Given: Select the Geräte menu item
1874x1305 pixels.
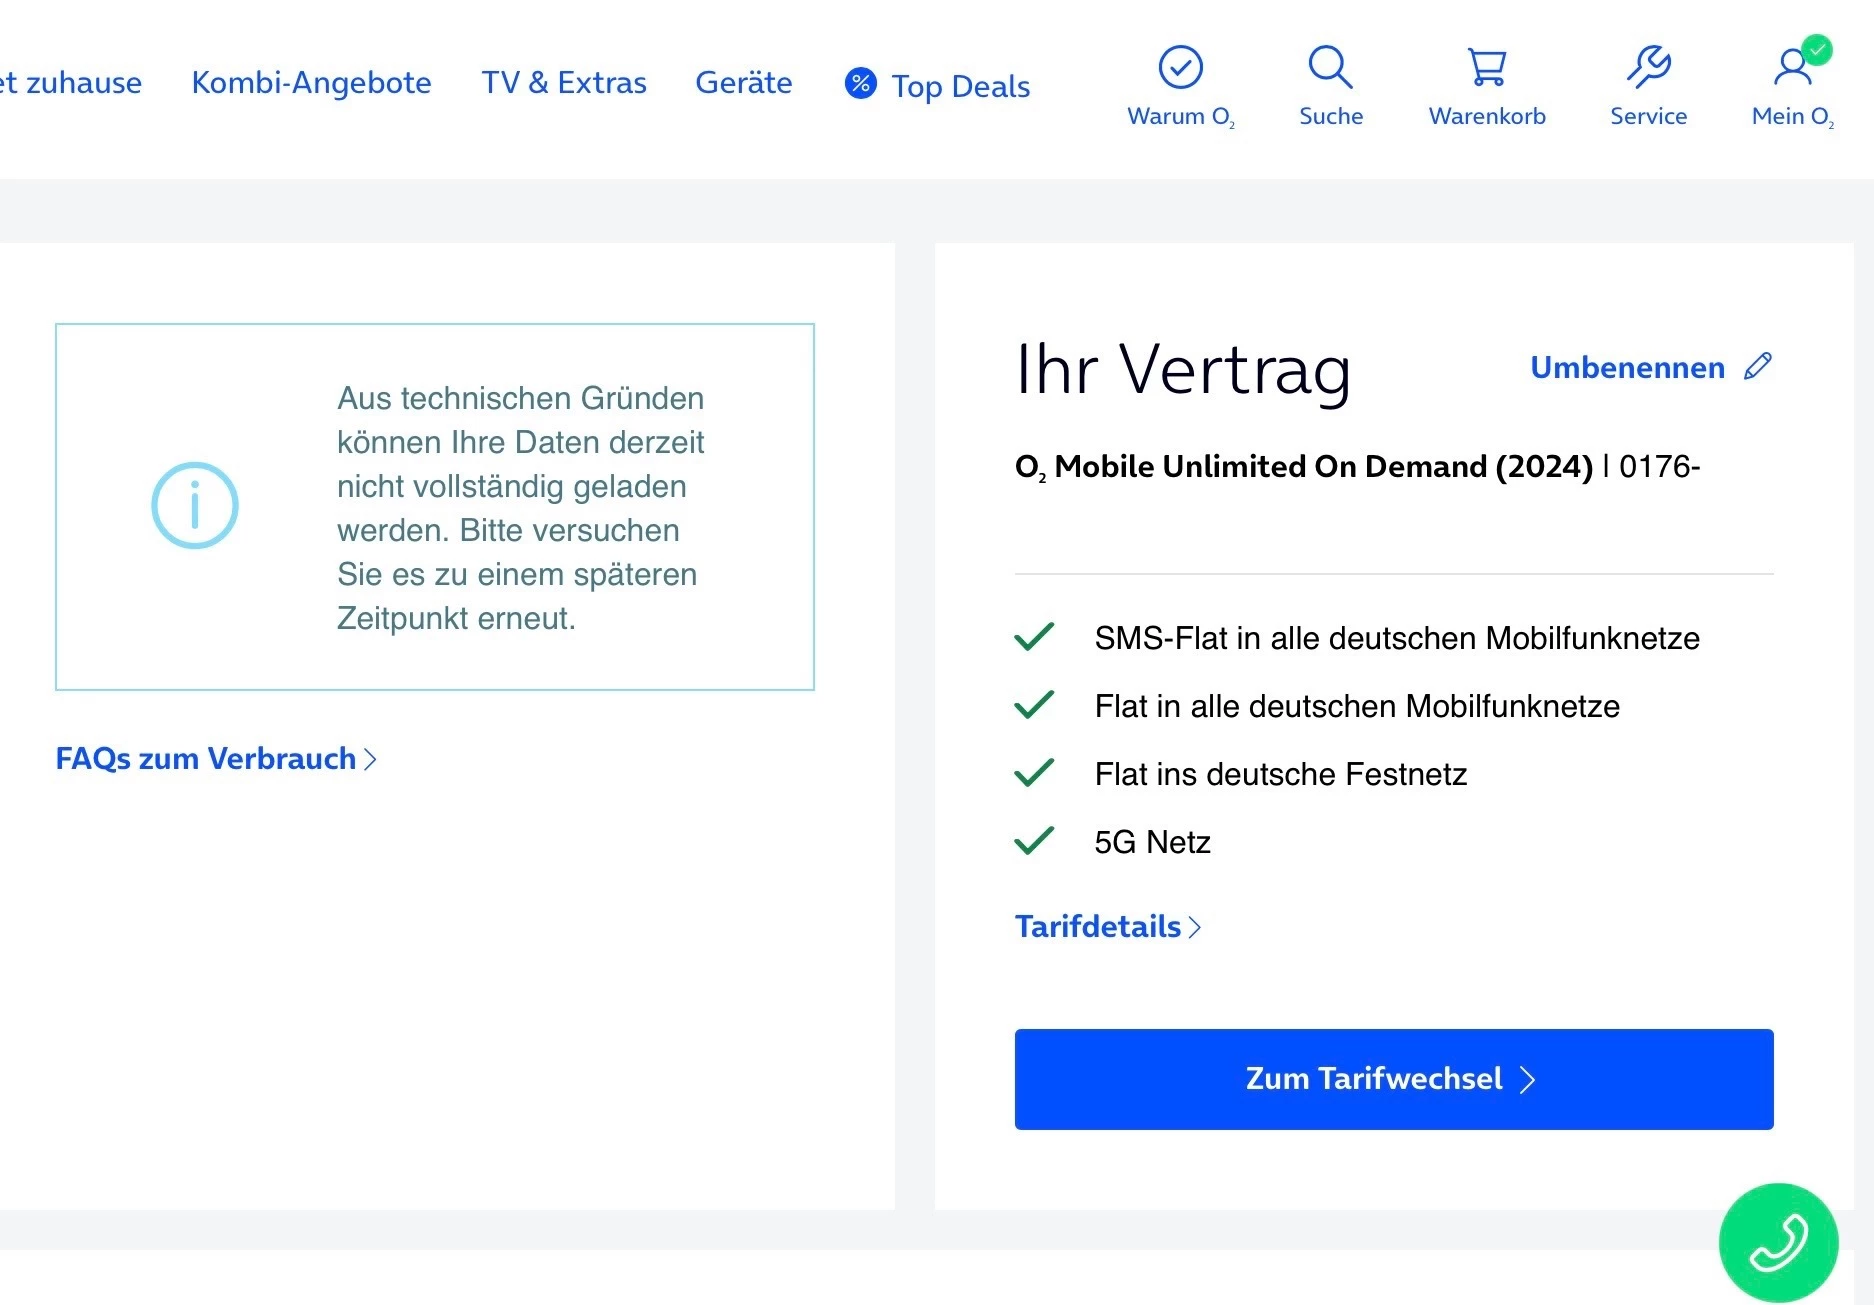Looking at the screenshot, I should click(x=743, y=83).
